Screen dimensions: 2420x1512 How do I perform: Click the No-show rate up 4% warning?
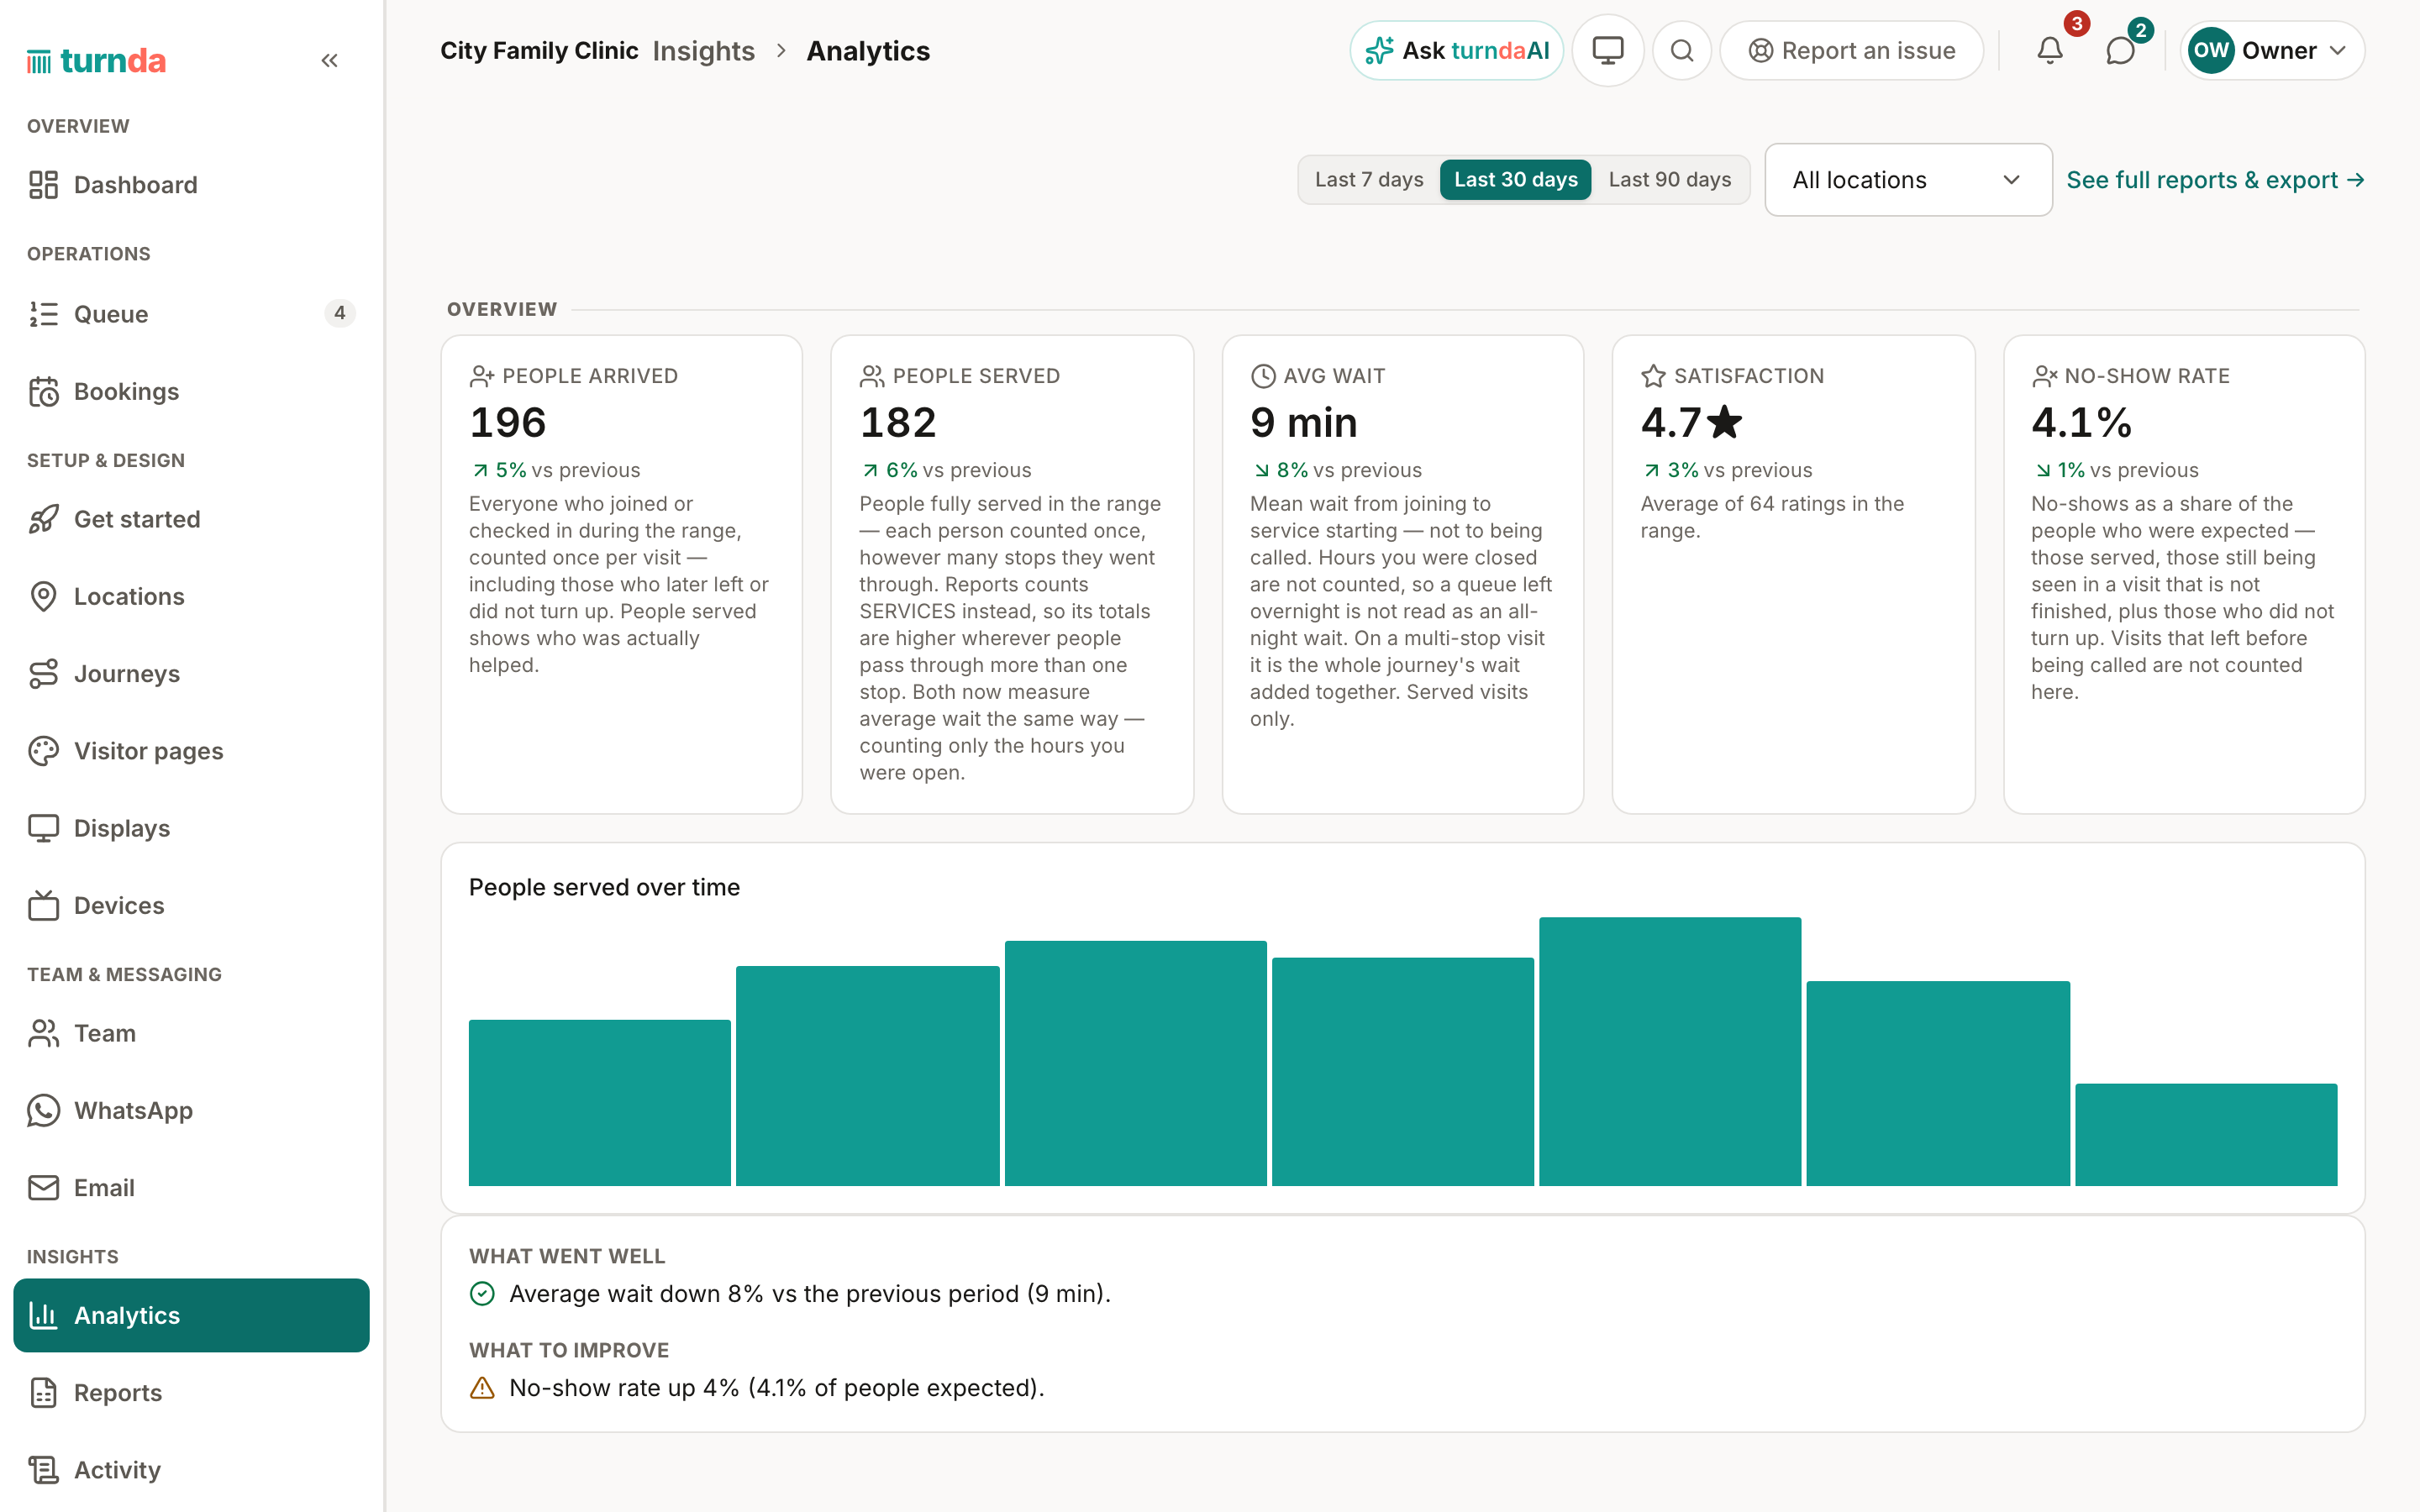coord(757,1388)
